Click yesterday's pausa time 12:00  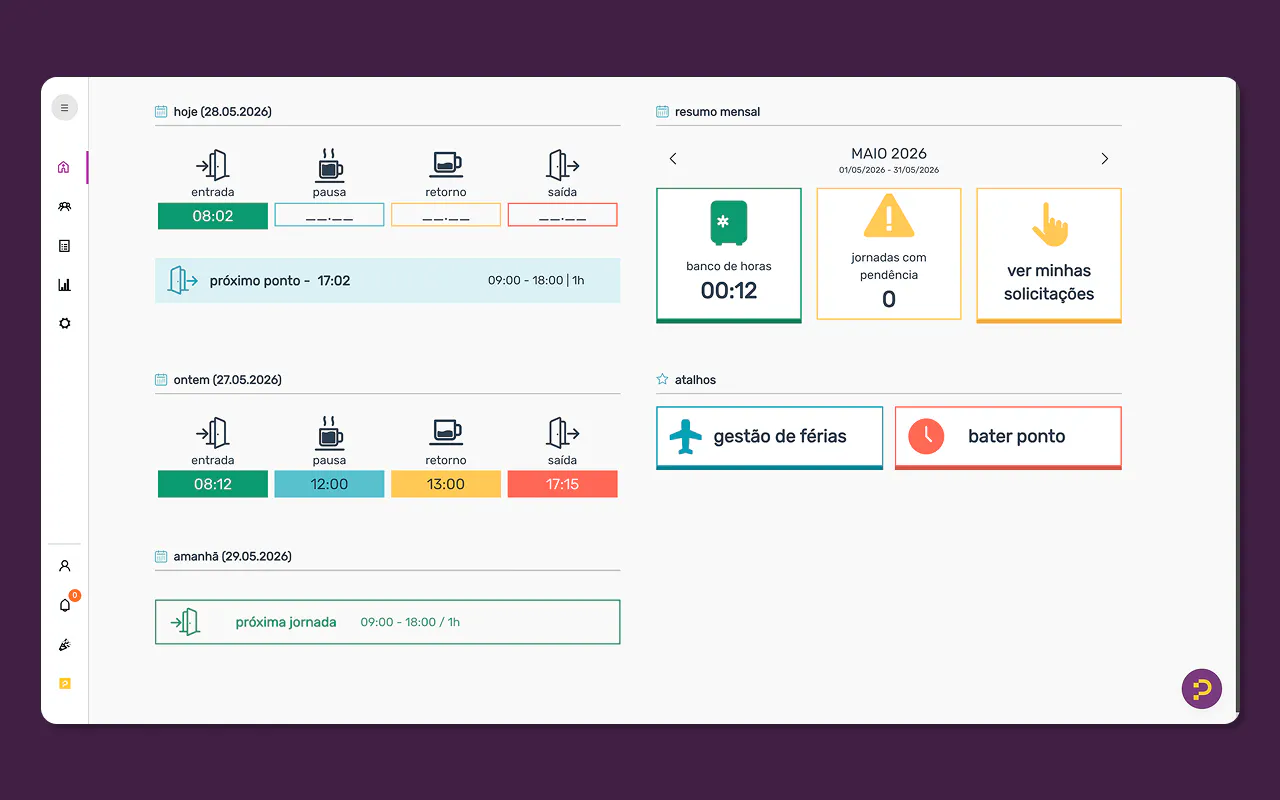point(329,484)
